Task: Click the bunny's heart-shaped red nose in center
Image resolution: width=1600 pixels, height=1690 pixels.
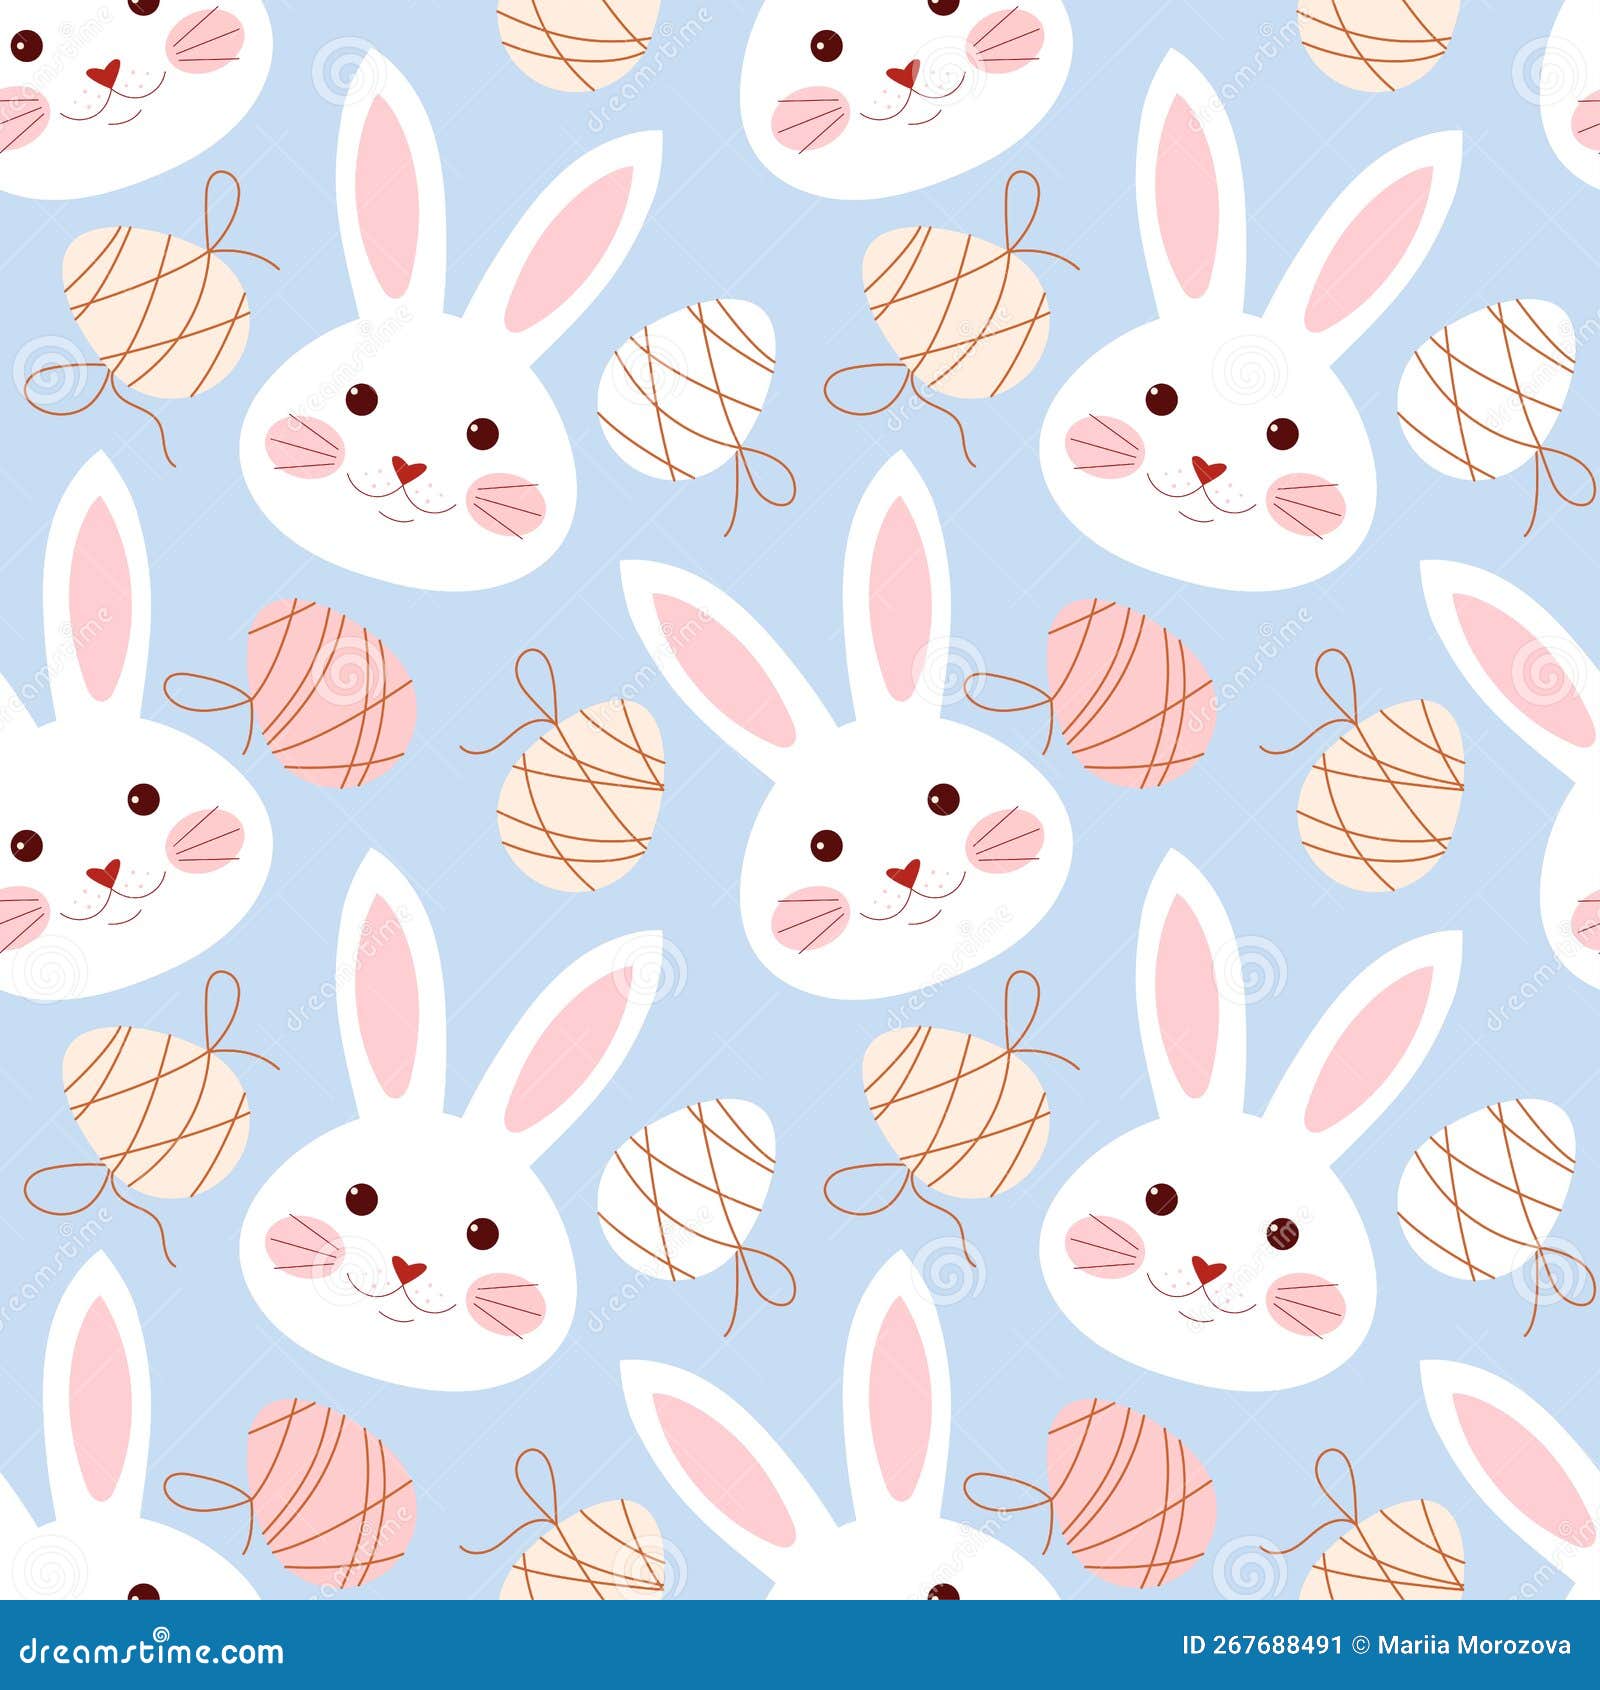Action: [x=905, y=873]
